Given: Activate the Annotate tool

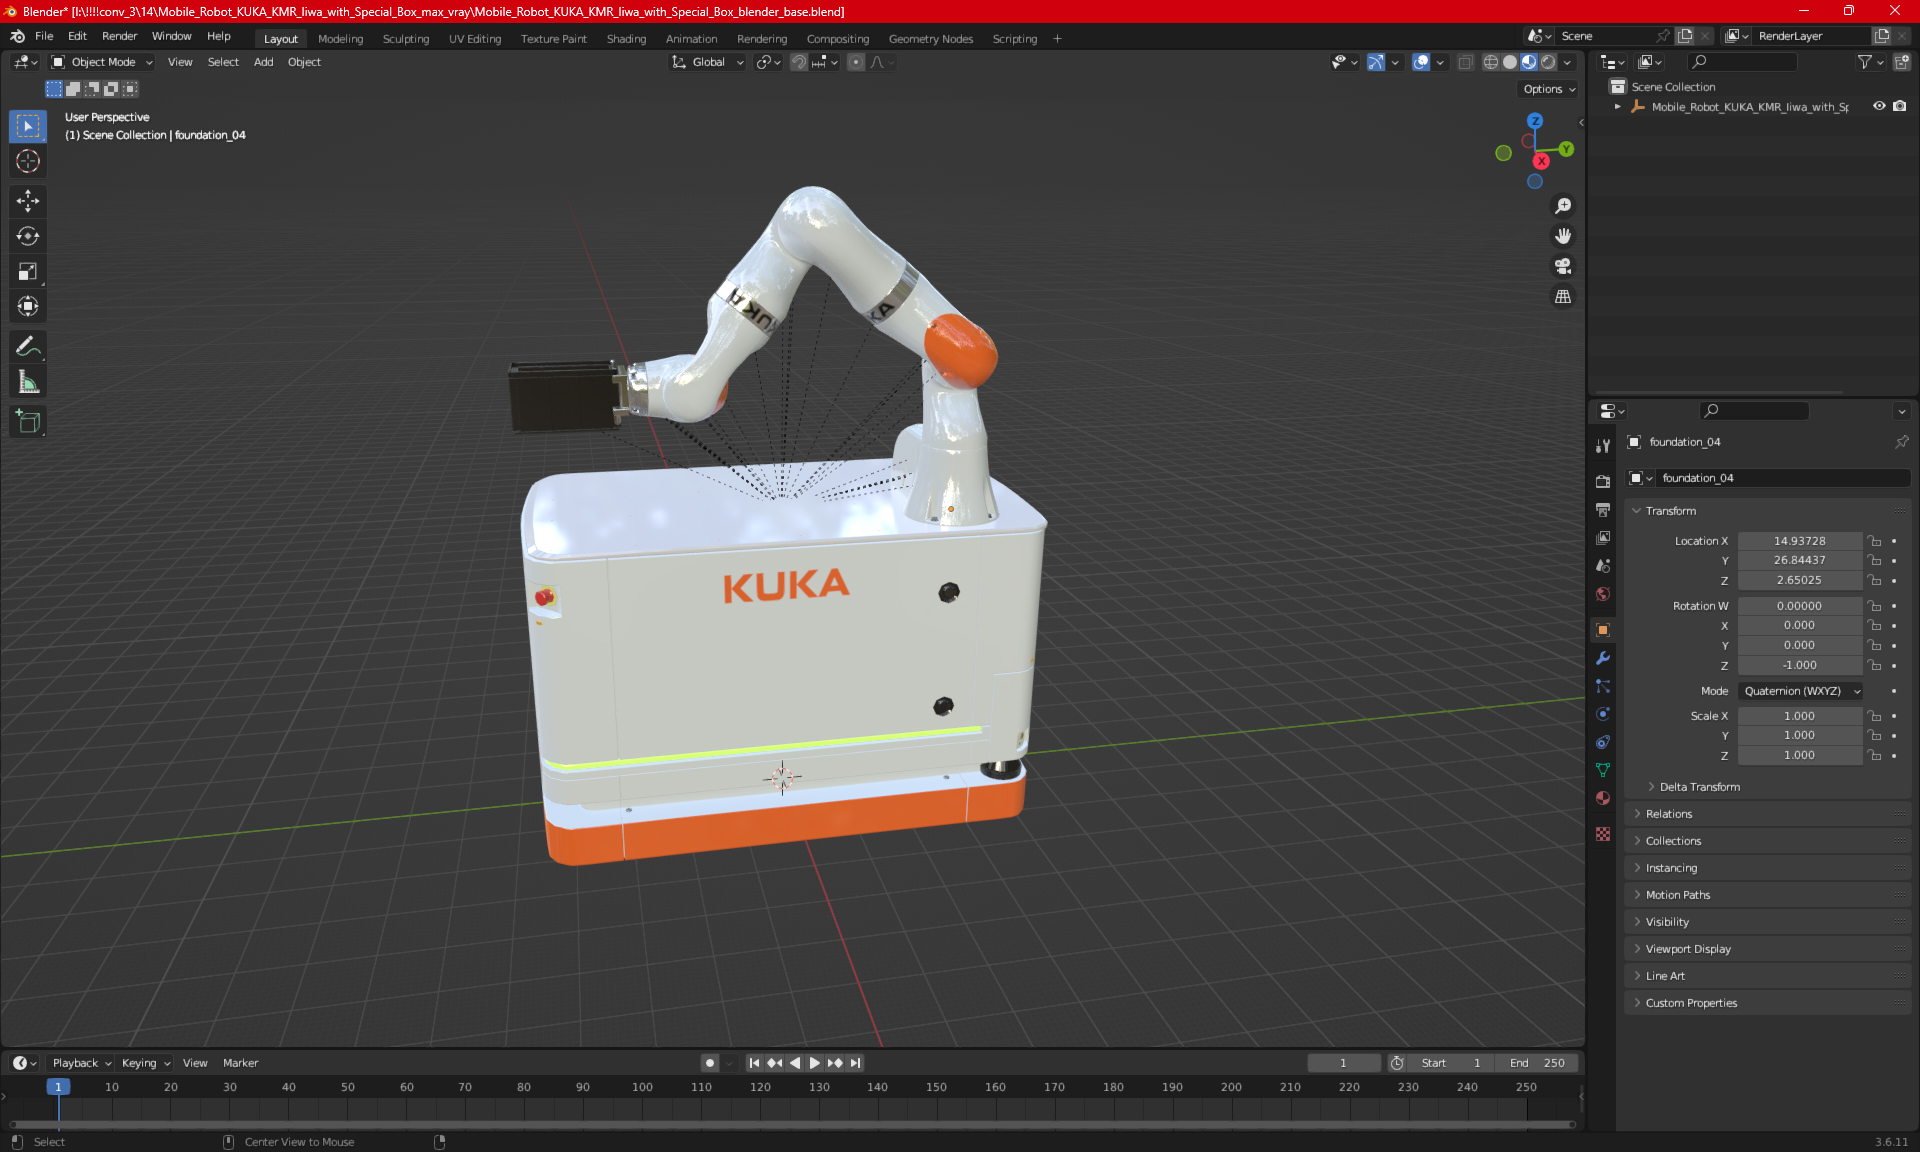Looking at the screenshot, I should click(x=28, y=347).
